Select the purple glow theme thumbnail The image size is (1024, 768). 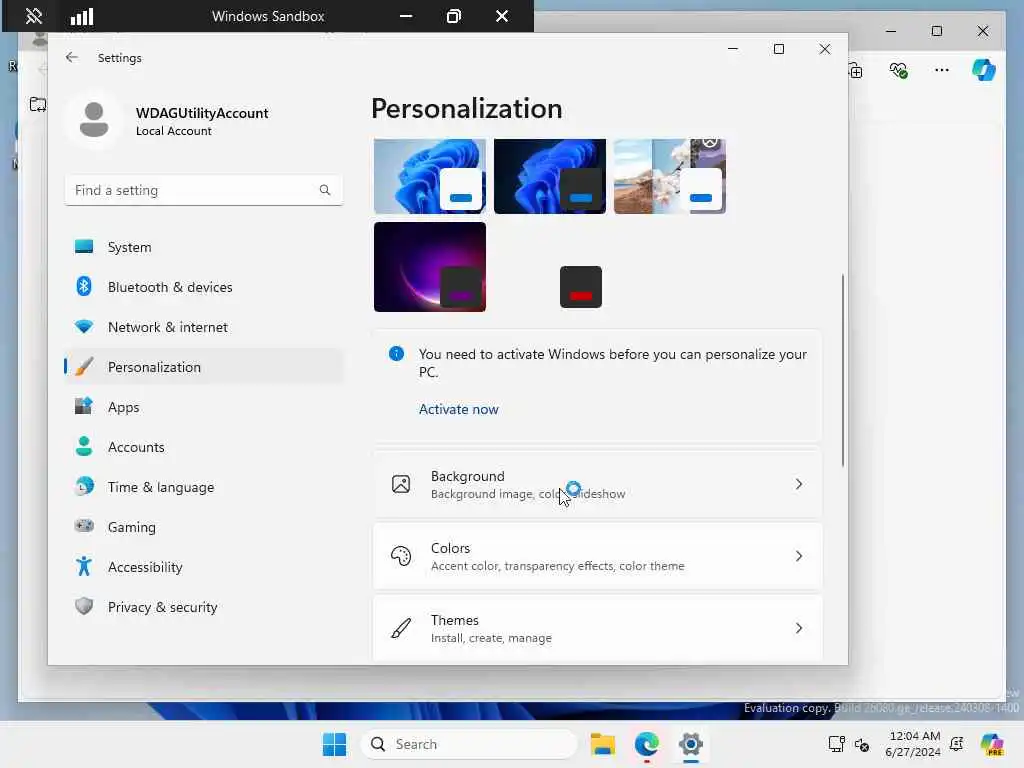tap(430, 267)
